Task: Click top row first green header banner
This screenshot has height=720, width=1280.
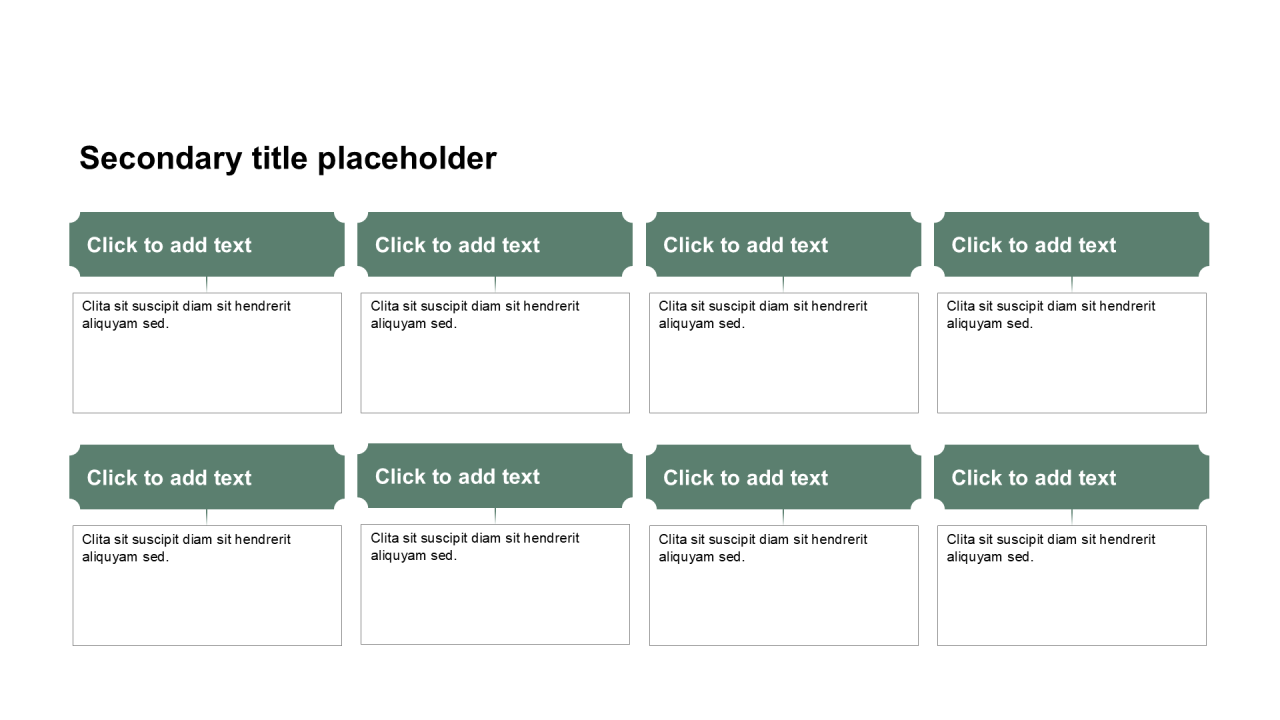Action: [207, 244]
